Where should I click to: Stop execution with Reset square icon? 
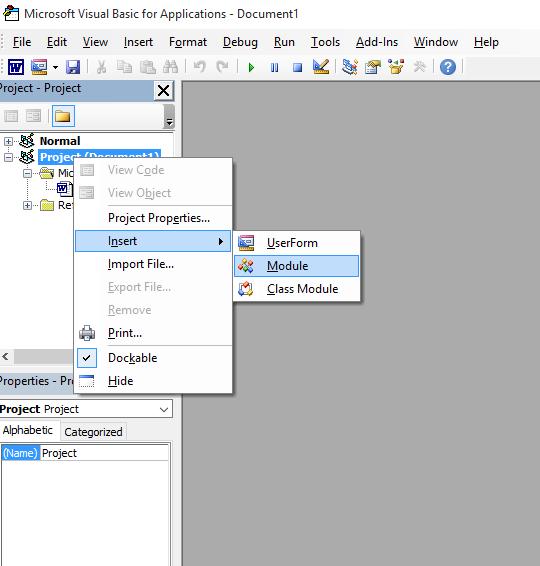pyautogui.click(x=297, y=68)
